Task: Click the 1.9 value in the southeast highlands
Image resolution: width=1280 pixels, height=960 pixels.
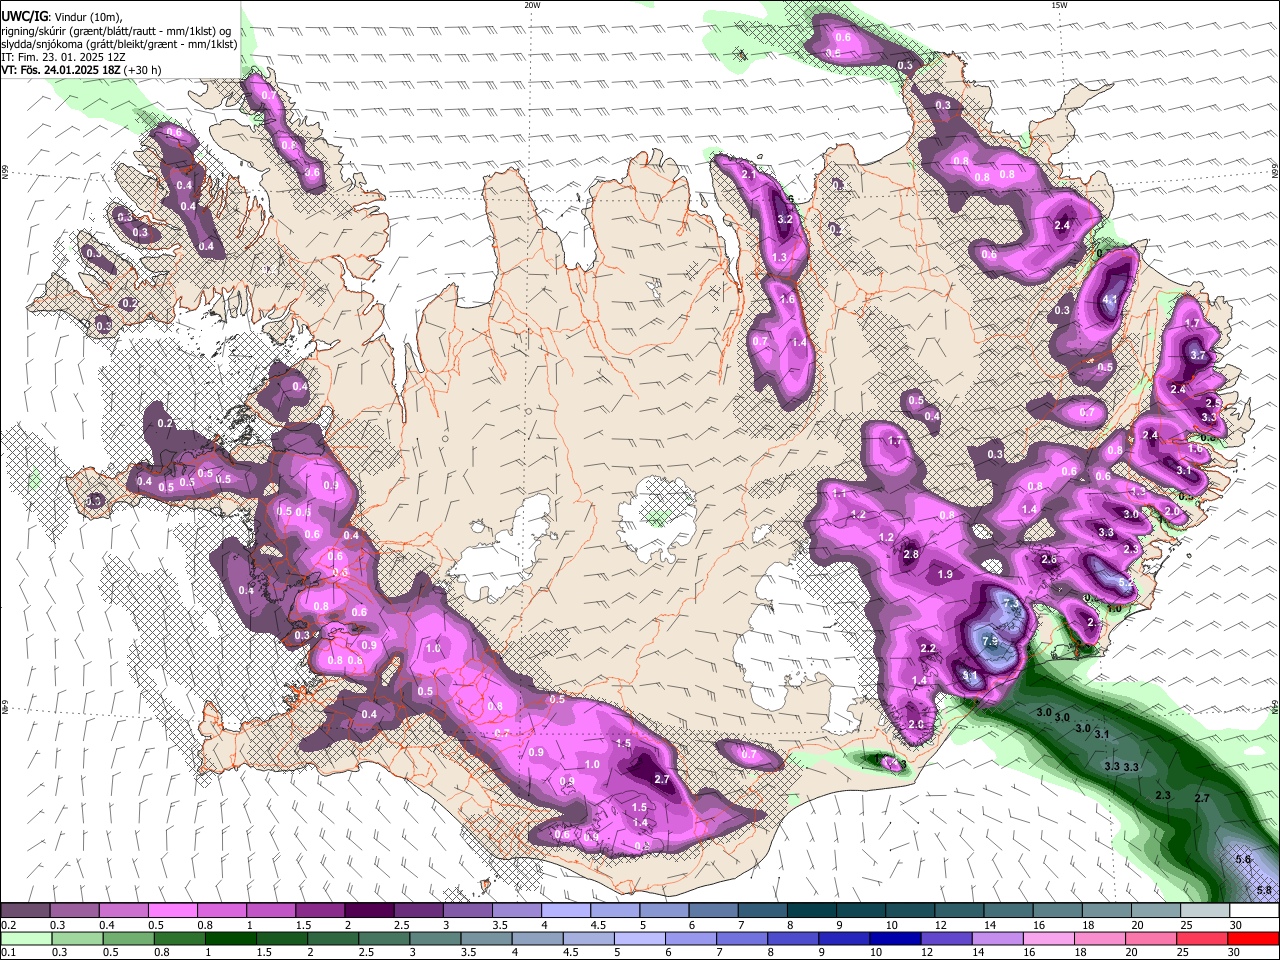Action: [x=946, y=575]
